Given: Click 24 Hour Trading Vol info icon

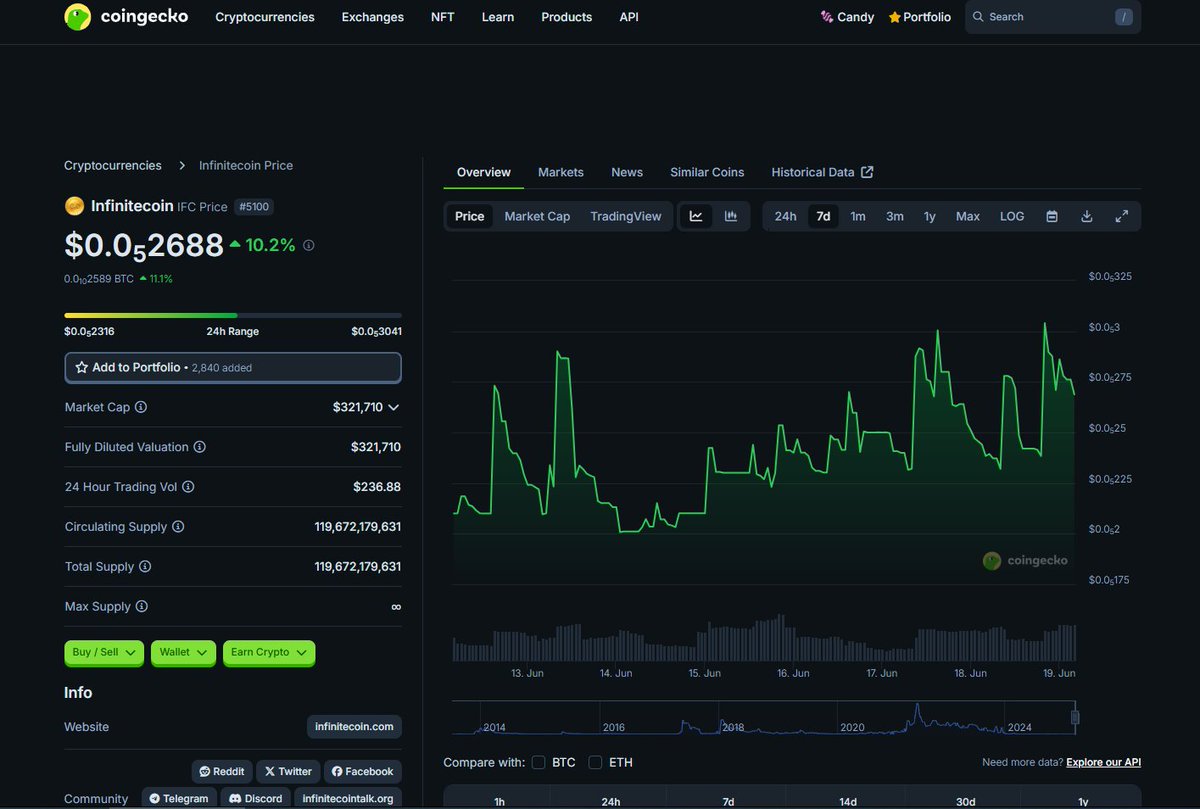Looking at the screenshot, I should [x=188, y=487].
